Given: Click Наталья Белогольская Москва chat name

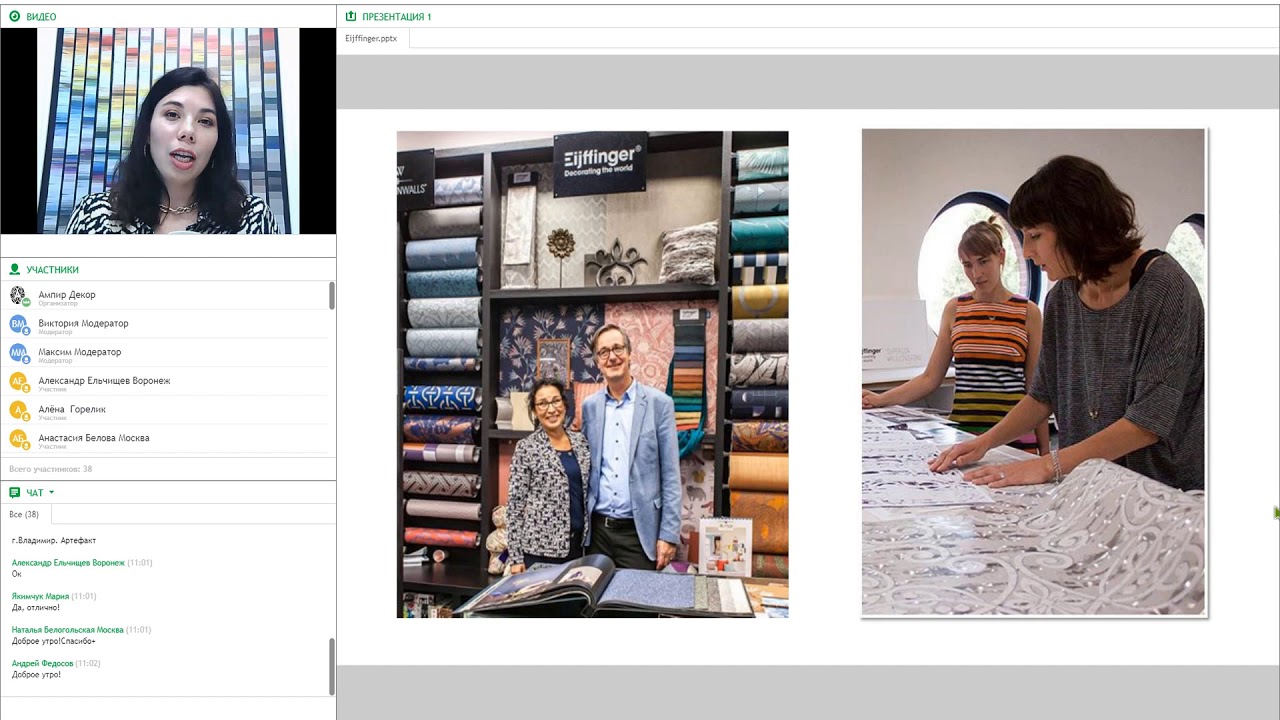Looking at the screenshot, I should pyautogui.click(x=68, y=630).
